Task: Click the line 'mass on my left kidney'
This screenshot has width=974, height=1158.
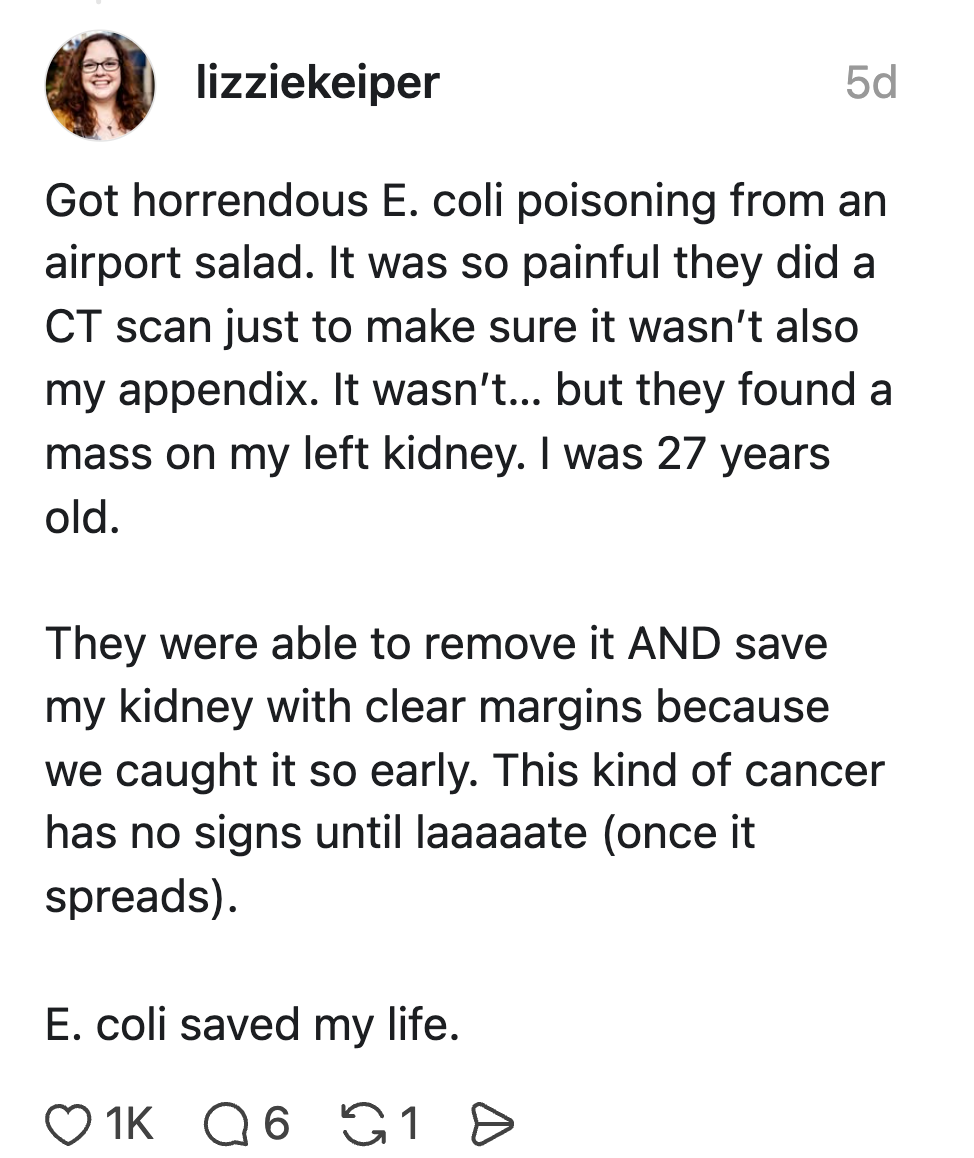Action: [x=437, y=453]
